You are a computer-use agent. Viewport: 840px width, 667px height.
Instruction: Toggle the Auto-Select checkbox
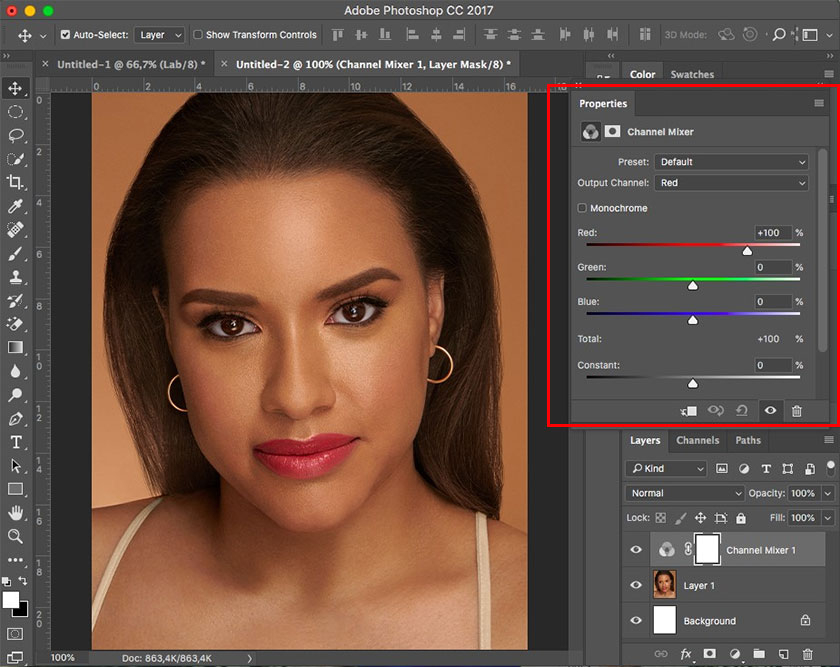coord(66,35)
